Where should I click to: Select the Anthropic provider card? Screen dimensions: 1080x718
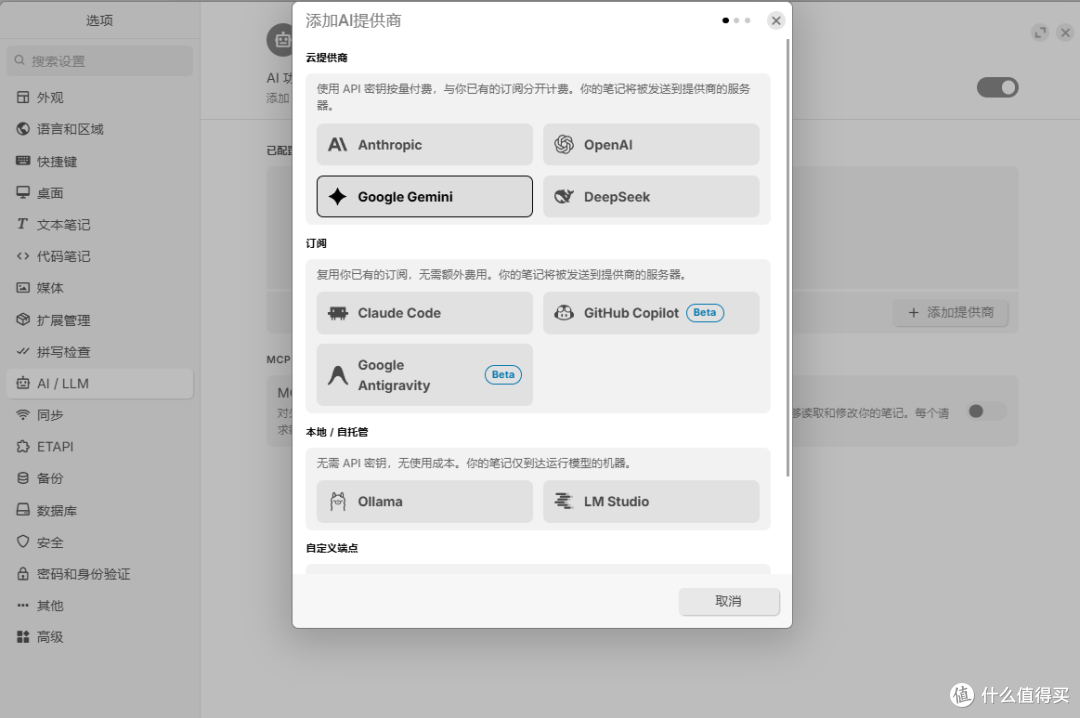pos(424,145)
